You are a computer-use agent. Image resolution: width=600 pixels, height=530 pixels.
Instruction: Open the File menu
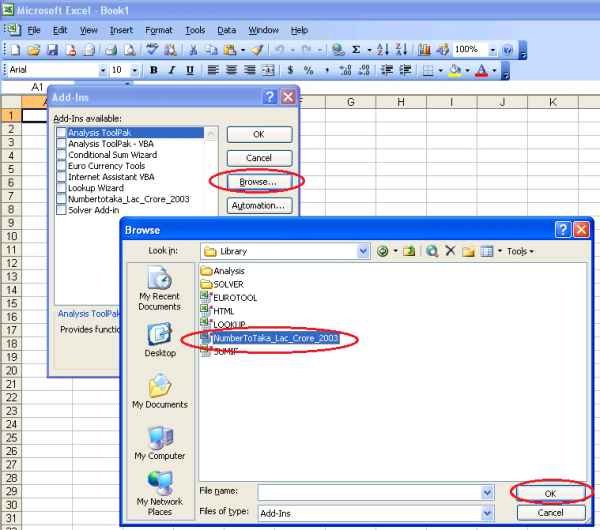coord(34,30)
